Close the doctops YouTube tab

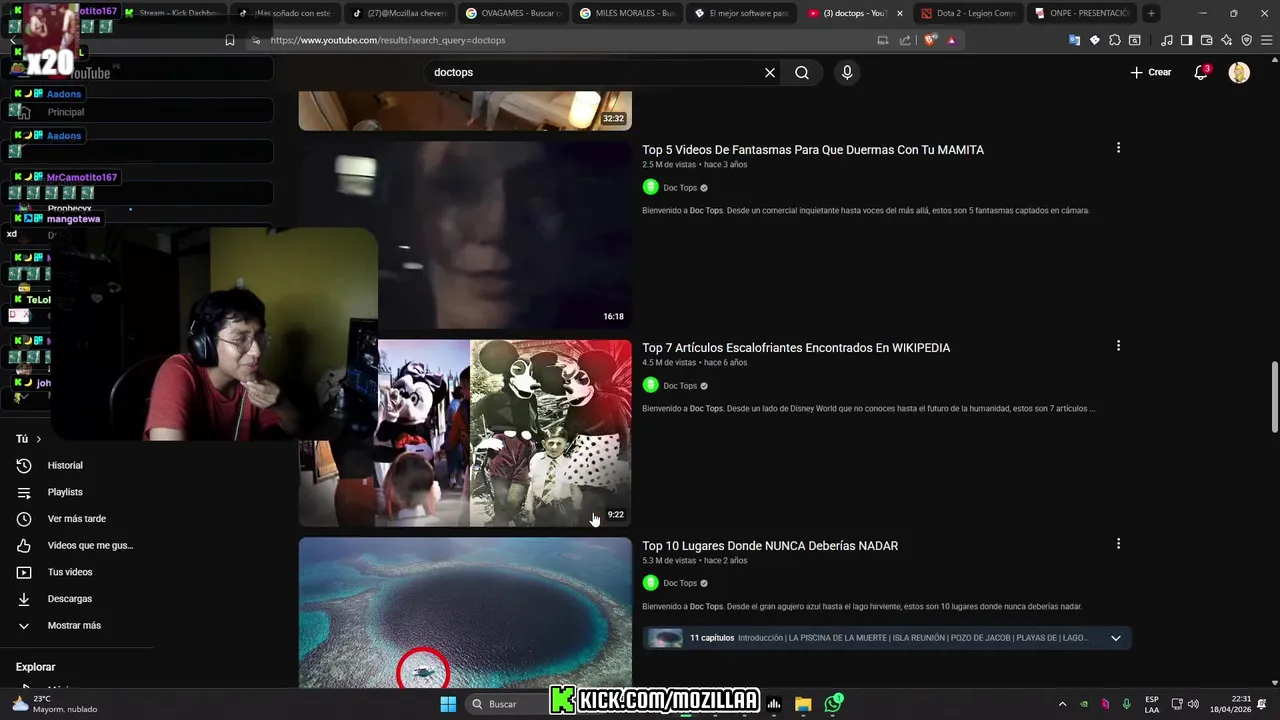900,13
